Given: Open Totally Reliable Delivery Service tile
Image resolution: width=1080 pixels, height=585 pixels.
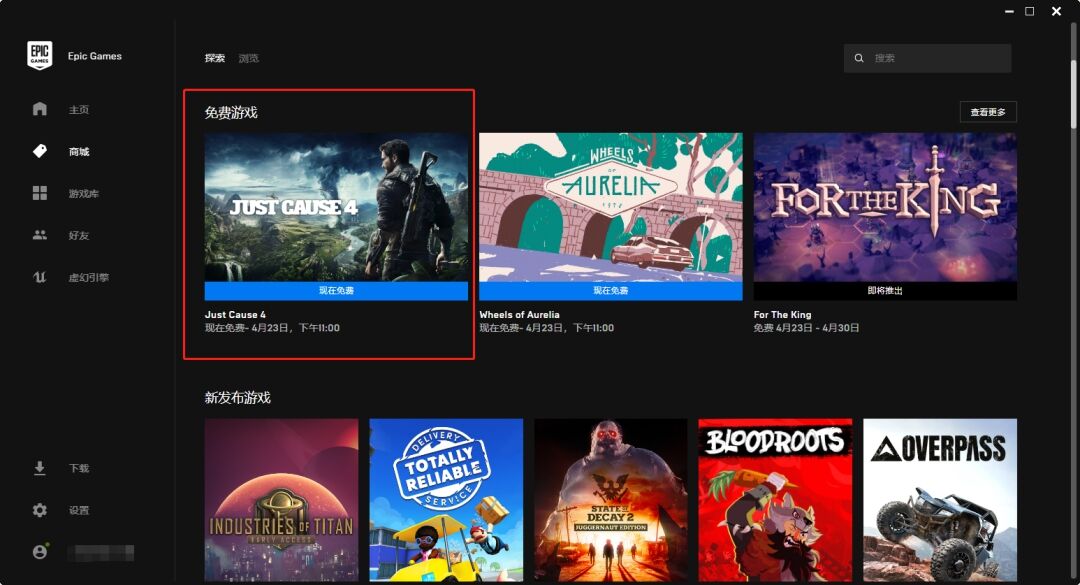Looking at the screenshot, I should 446,500.
